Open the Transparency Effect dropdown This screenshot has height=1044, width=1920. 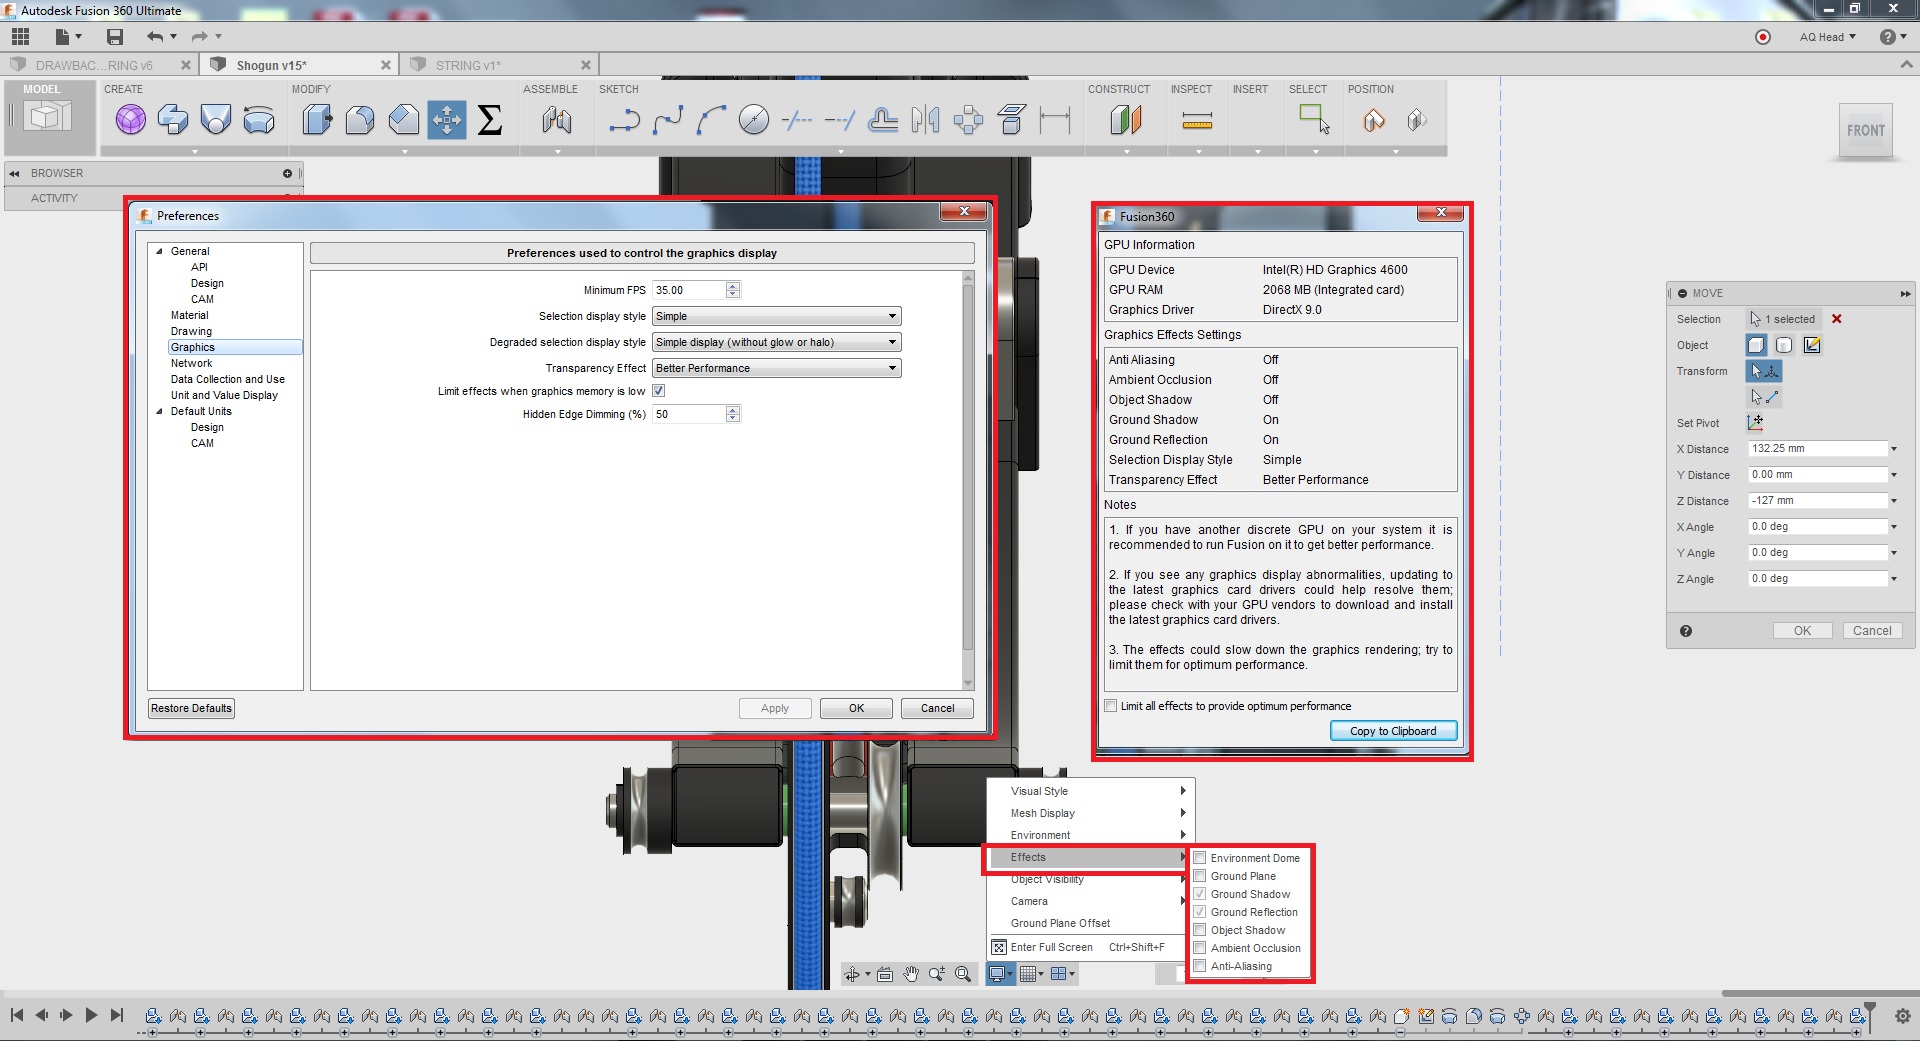[x=777, y=368]
